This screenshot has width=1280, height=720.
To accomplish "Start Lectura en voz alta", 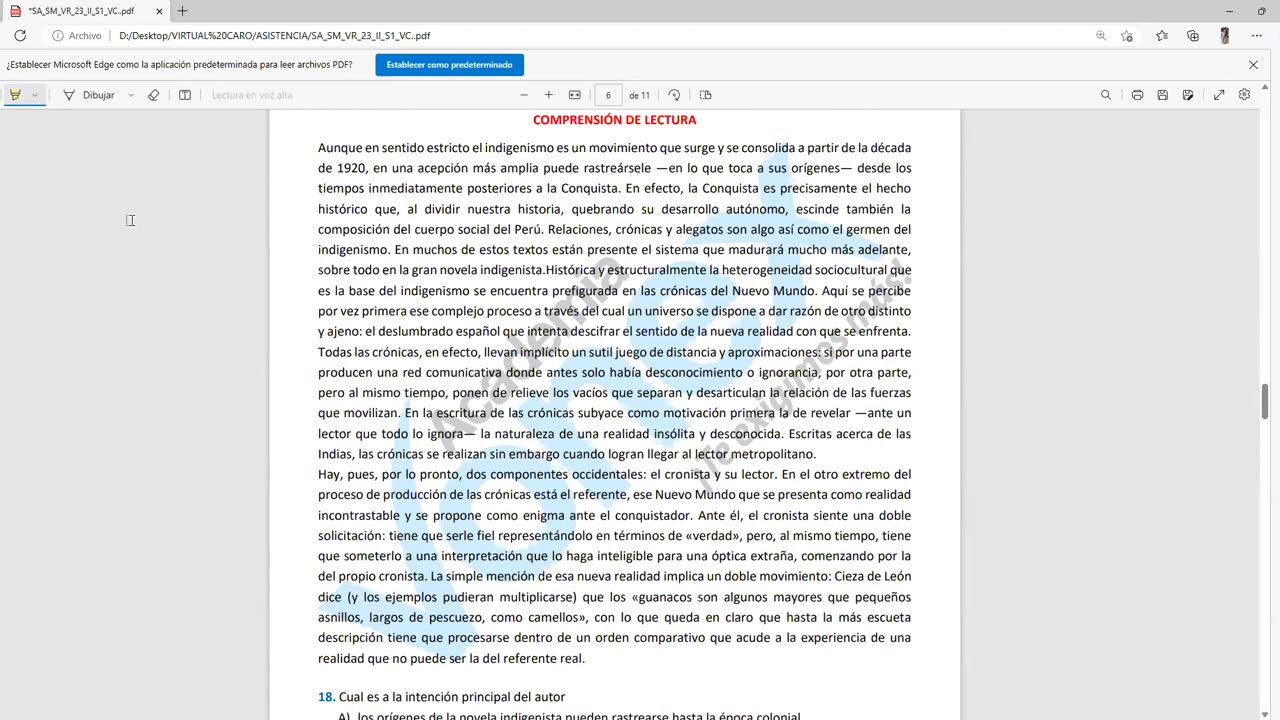I will [252, 95].
